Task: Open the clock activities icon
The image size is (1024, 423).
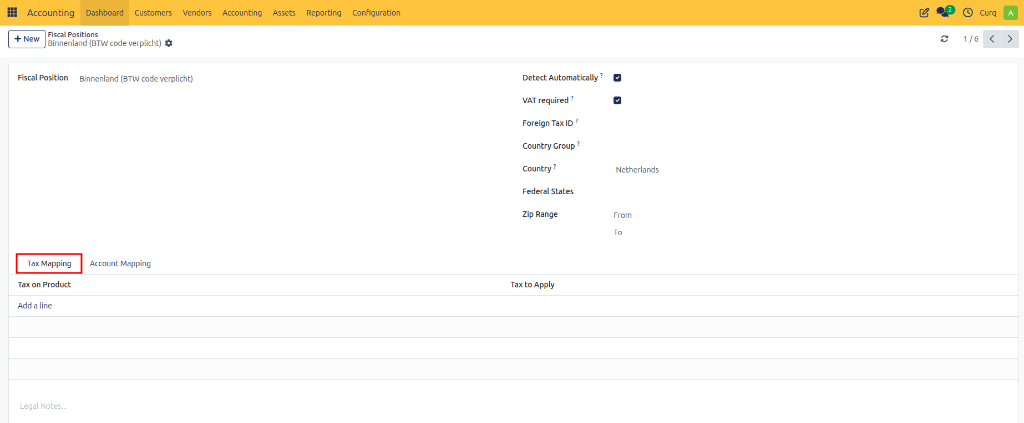Action: (968, 12)
